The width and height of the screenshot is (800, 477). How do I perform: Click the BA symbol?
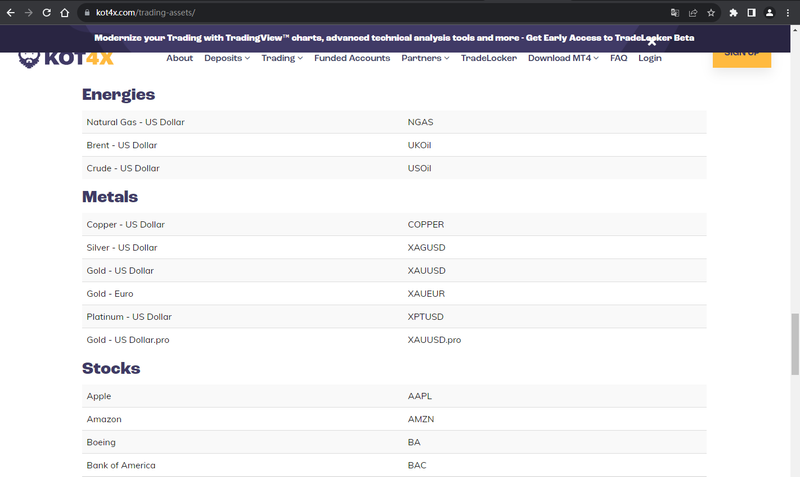(x=414, y=442)
